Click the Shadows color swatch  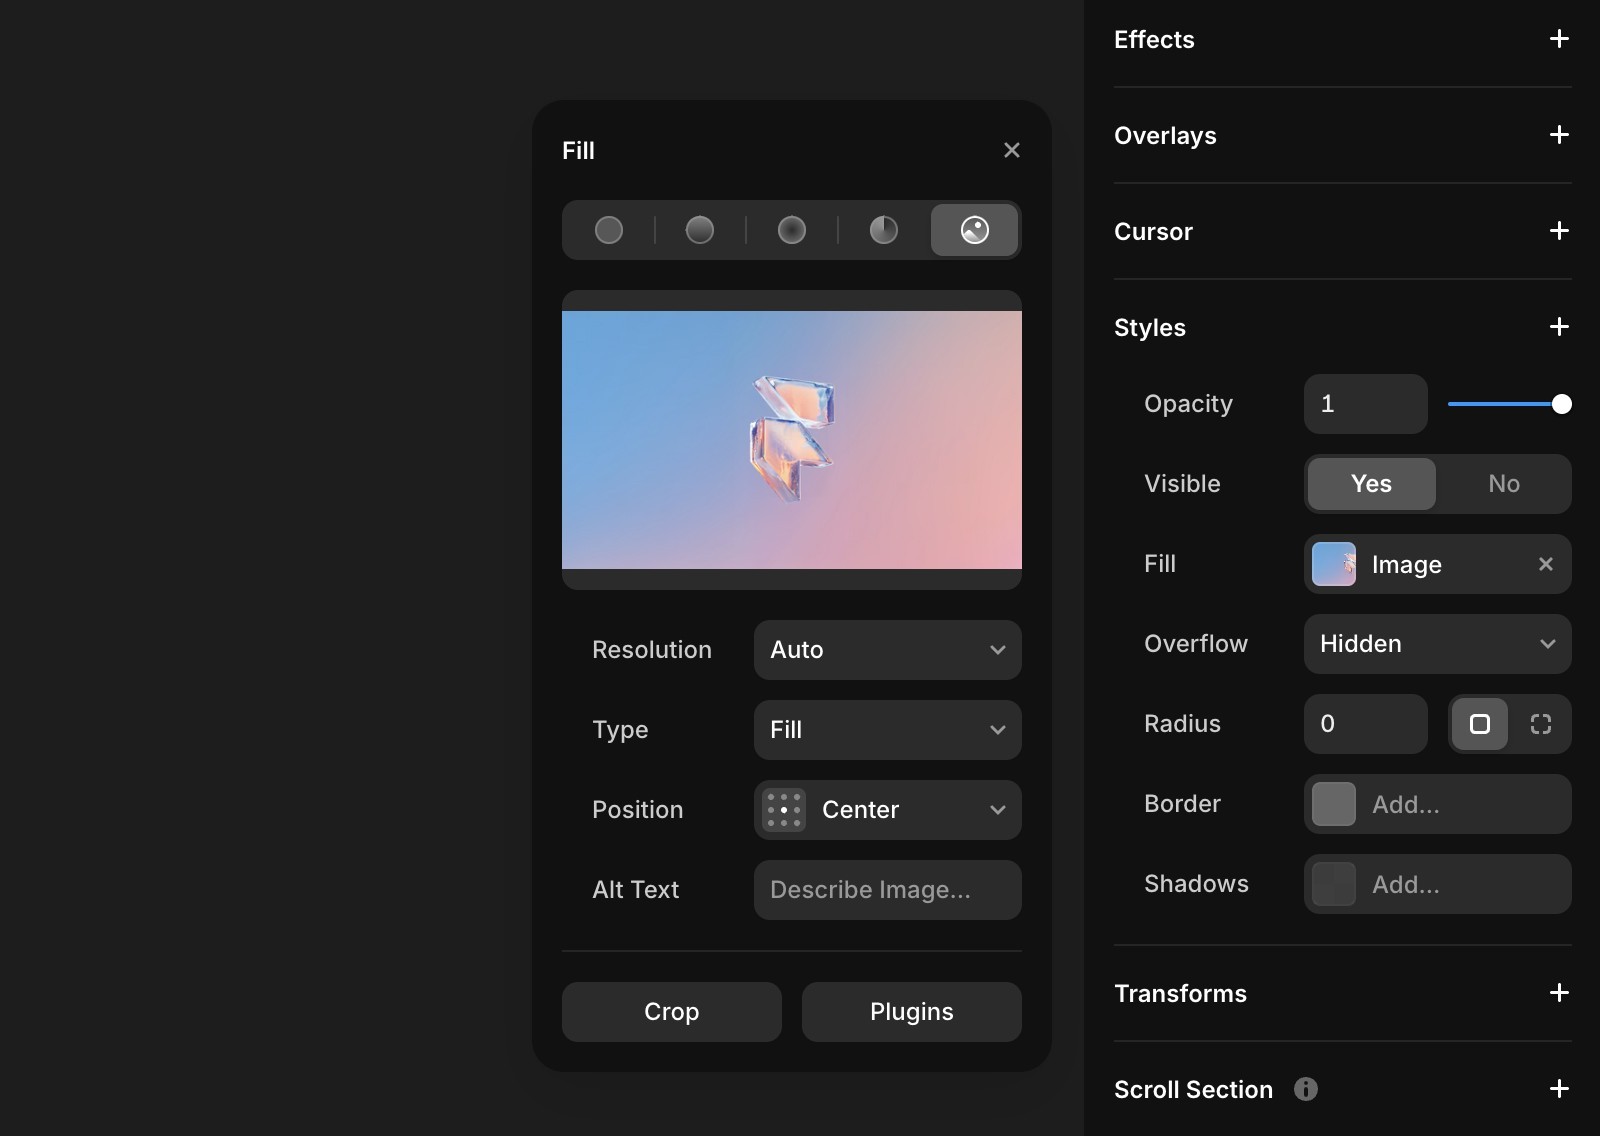click(1334, 884)
